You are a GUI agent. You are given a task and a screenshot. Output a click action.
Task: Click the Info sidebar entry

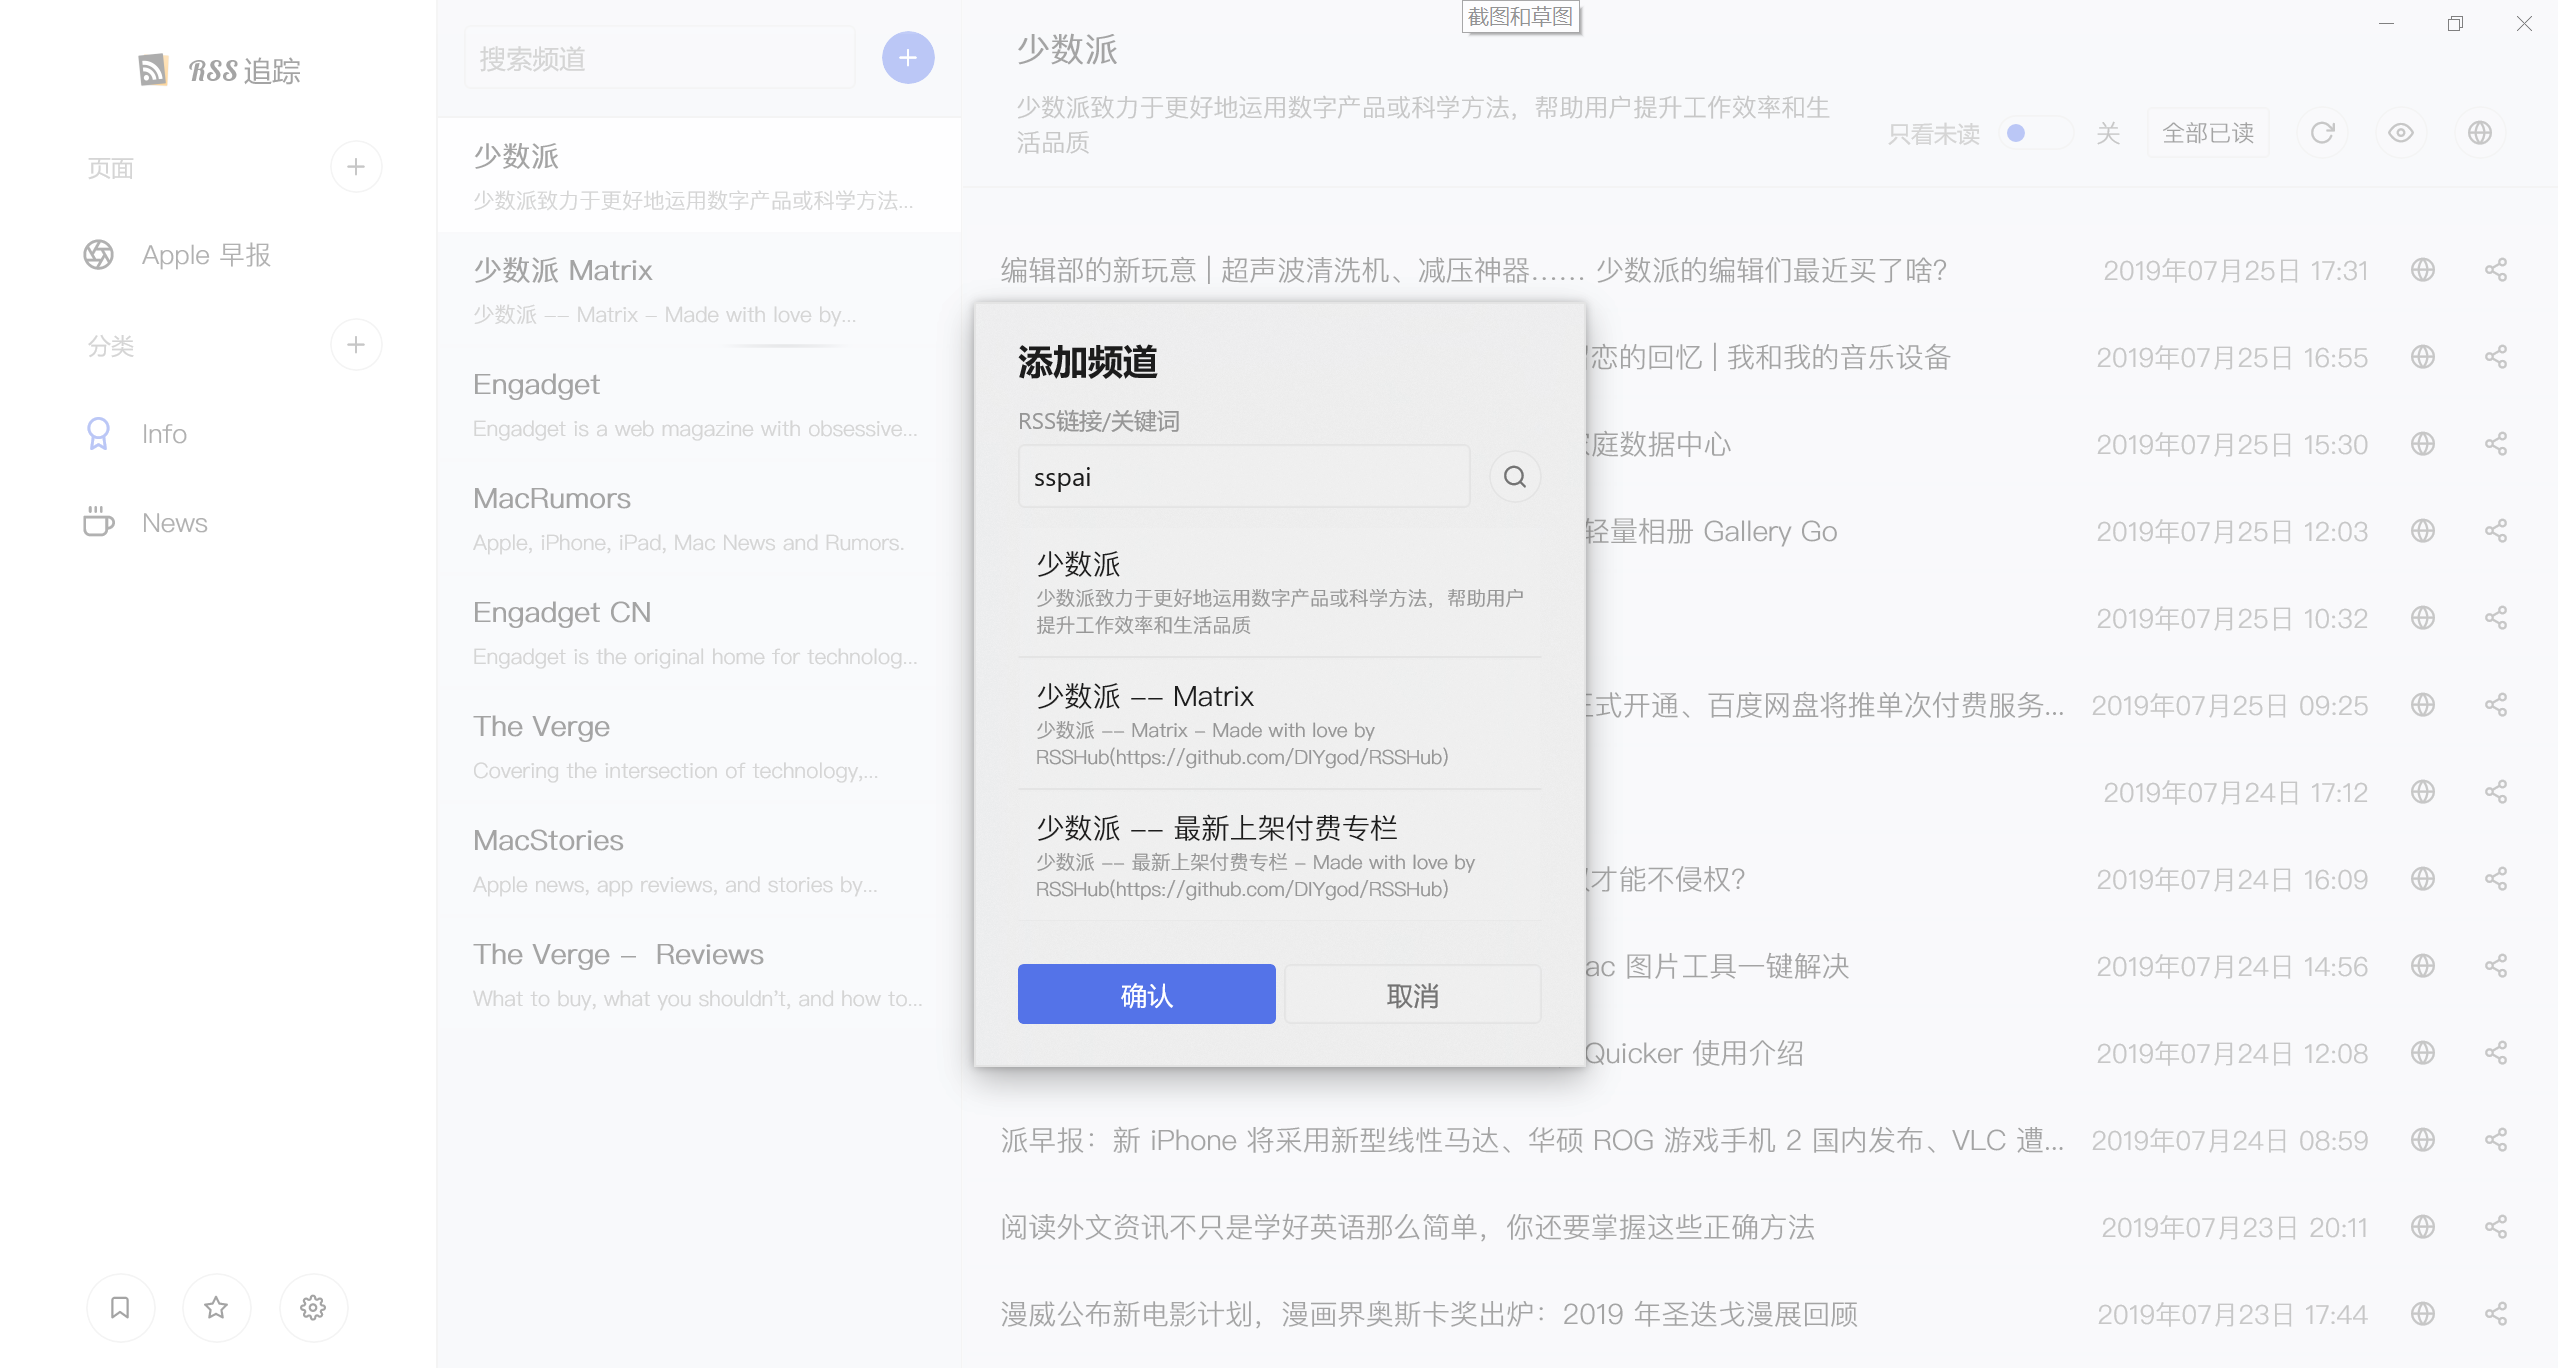[163, 433]
